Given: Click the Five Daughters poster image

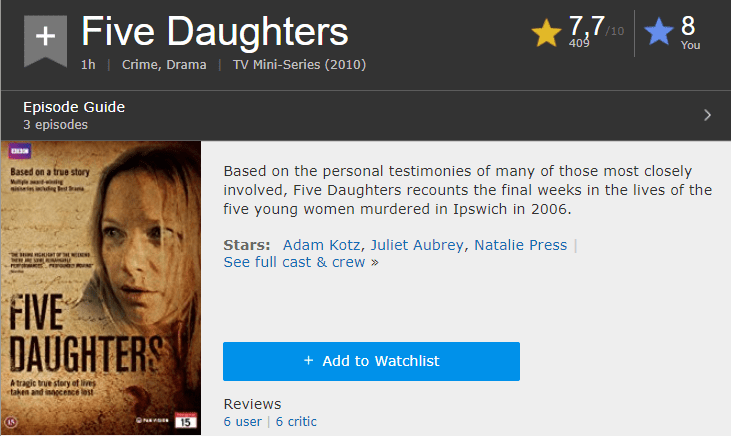Looking at the screenshot, I should [101, 288].
